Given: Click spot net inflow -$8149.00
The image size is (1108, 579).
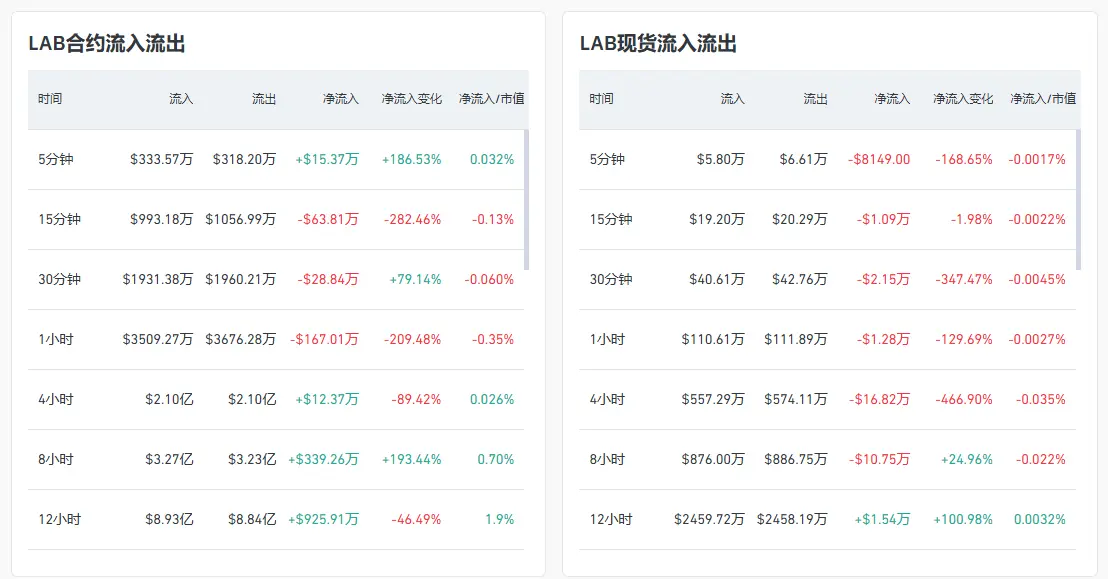Looking at the screenshot, I should 880,159.
